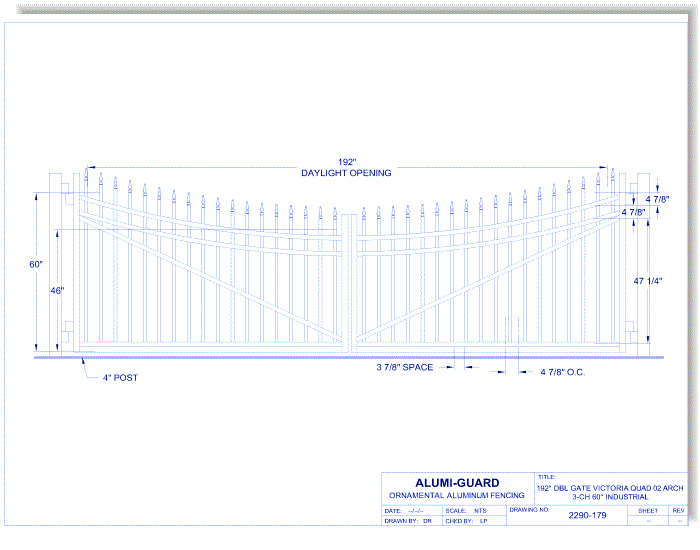The height and width of the screenshot is (550, 700).
Task: Select the SHEET column header
Action: [648, 511]
